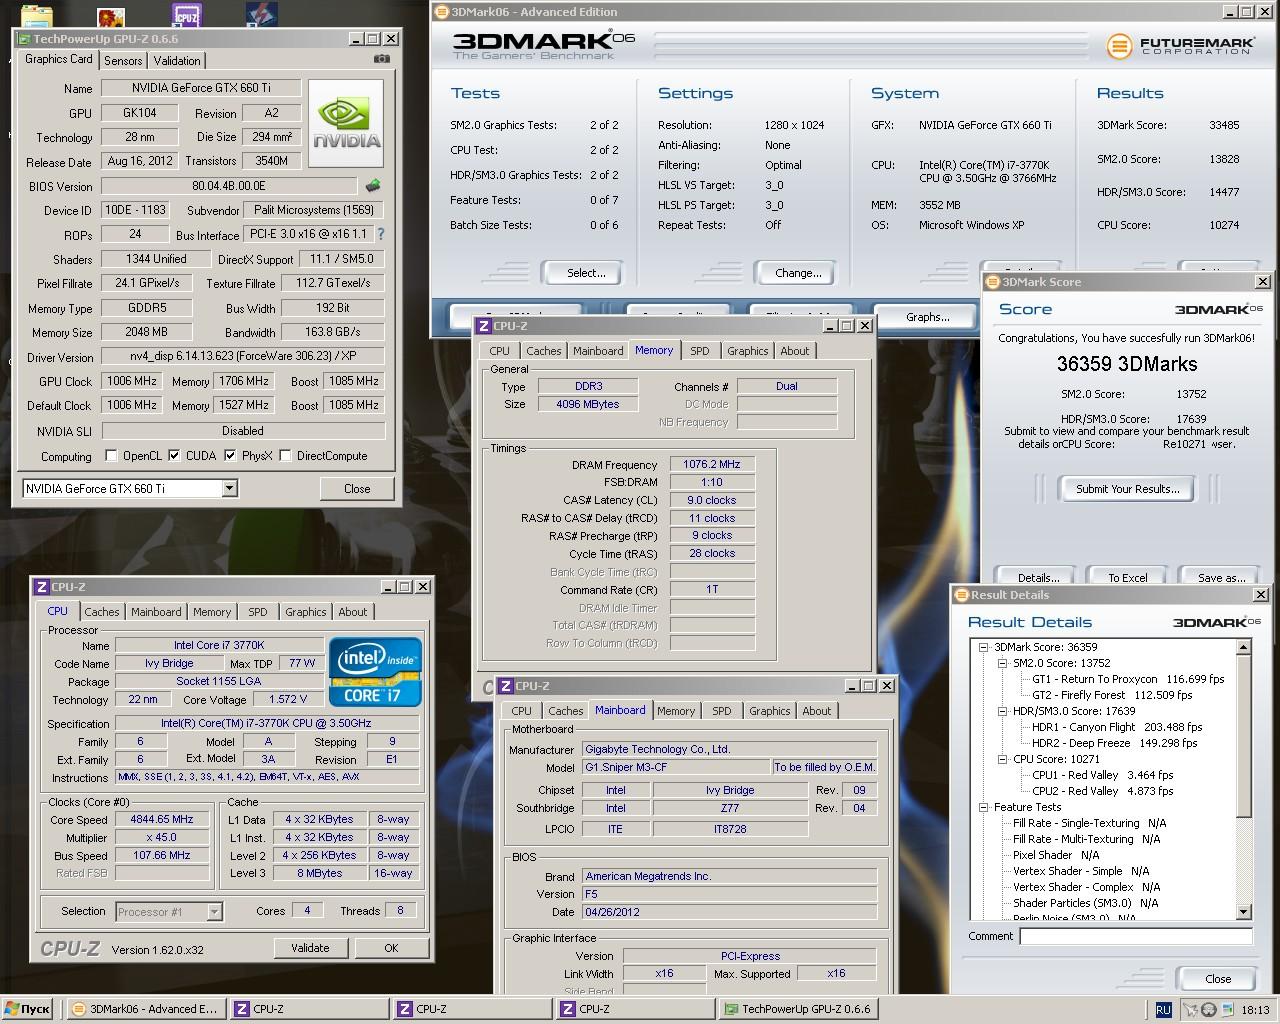Click the GPU-Z title bar icon

[x=23, y=39]
